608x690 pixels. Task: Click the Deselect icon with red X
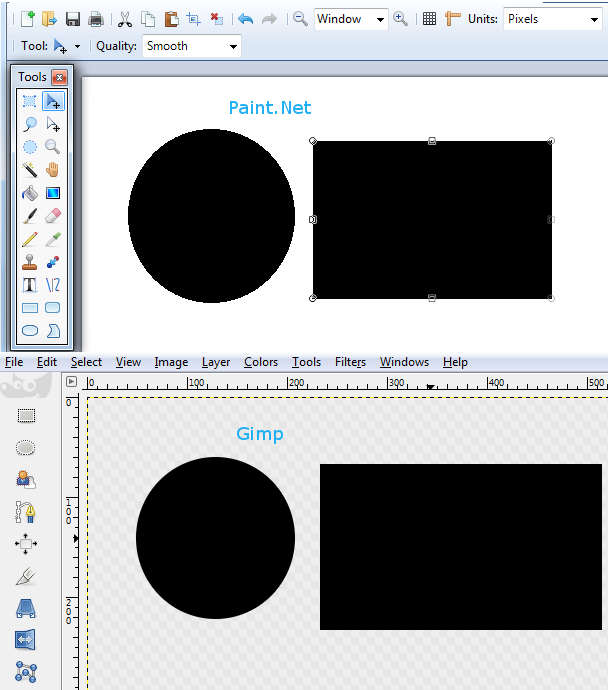217,19
